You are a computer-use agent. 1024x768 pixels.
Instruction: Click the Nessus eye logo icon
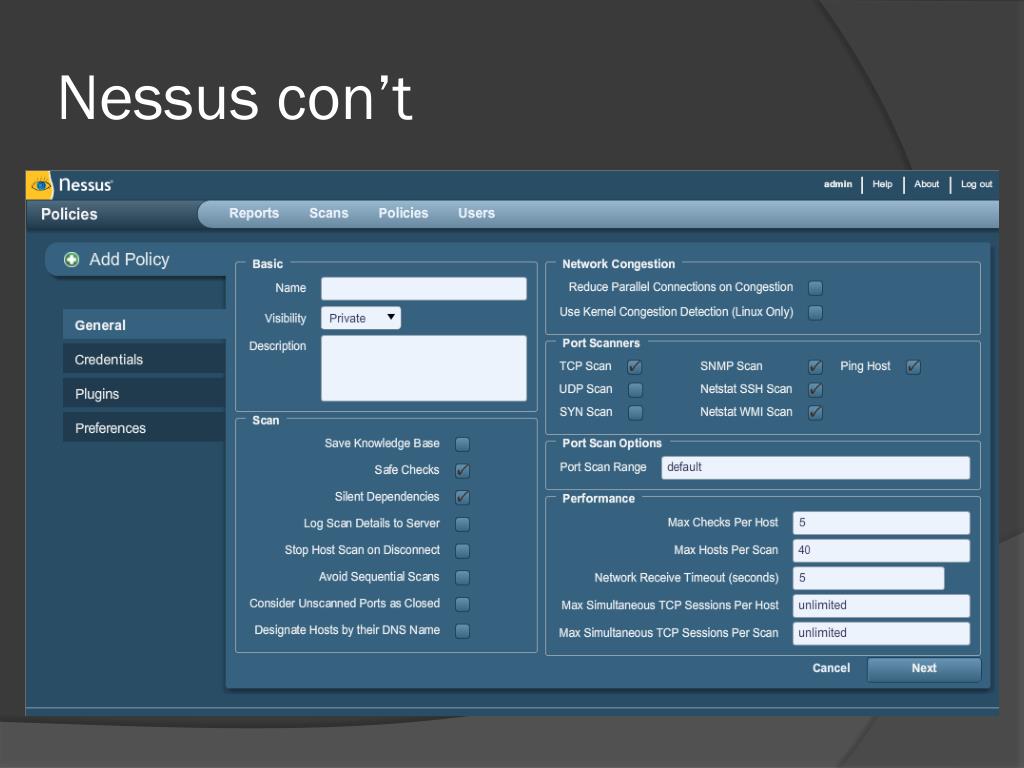tap(39, 185)
